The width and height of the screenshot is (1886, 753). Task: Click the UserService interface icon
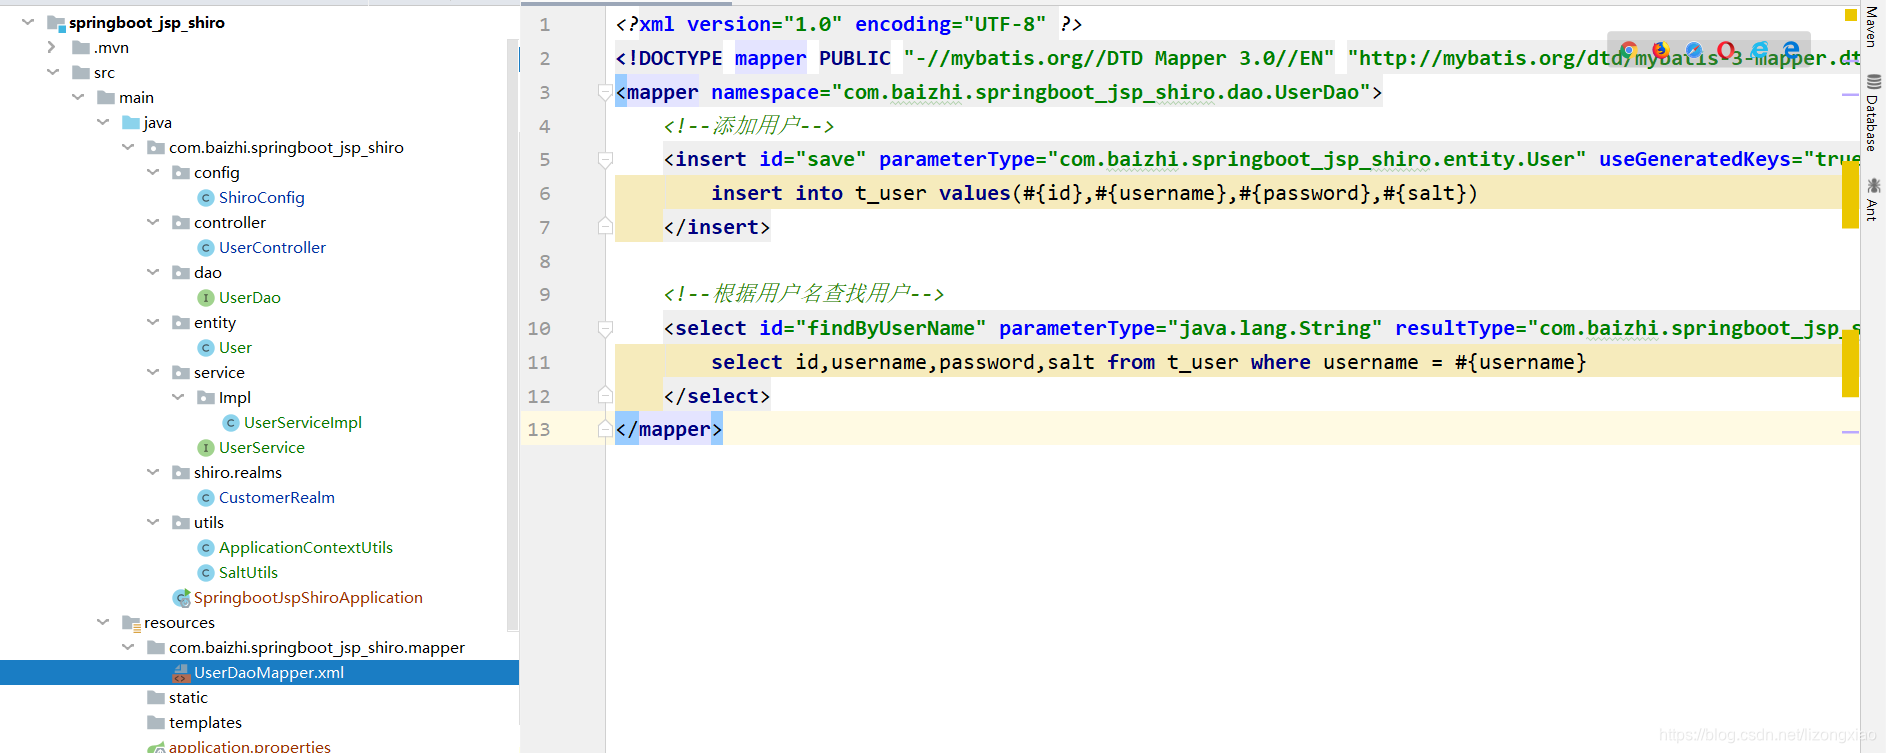[x=206, y=448]
